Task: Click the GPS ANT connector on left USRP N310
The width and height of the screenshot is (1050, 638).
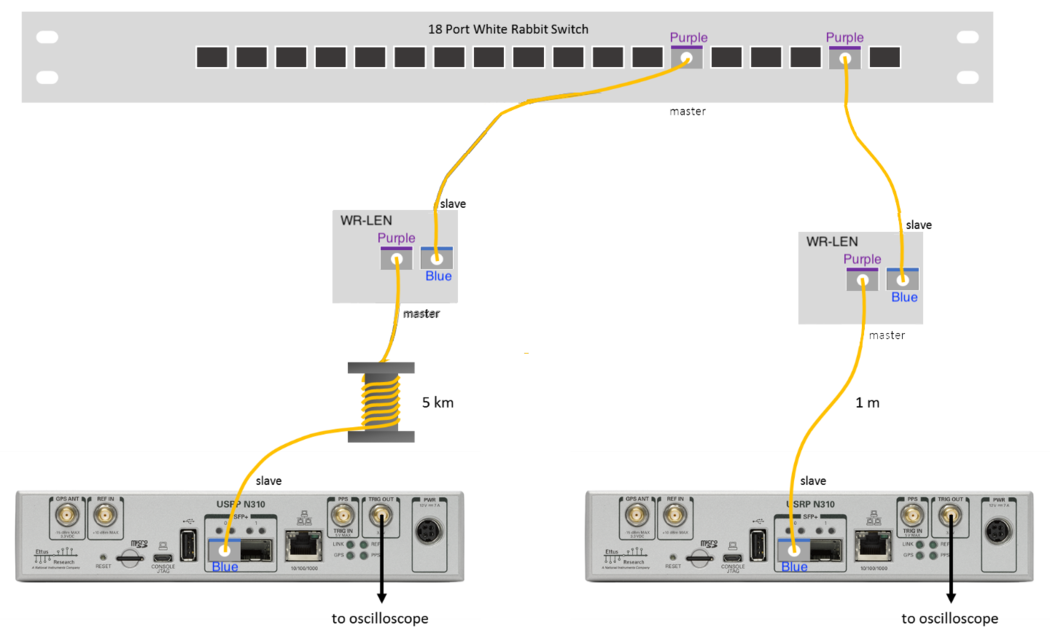Action: click(66, 513)
